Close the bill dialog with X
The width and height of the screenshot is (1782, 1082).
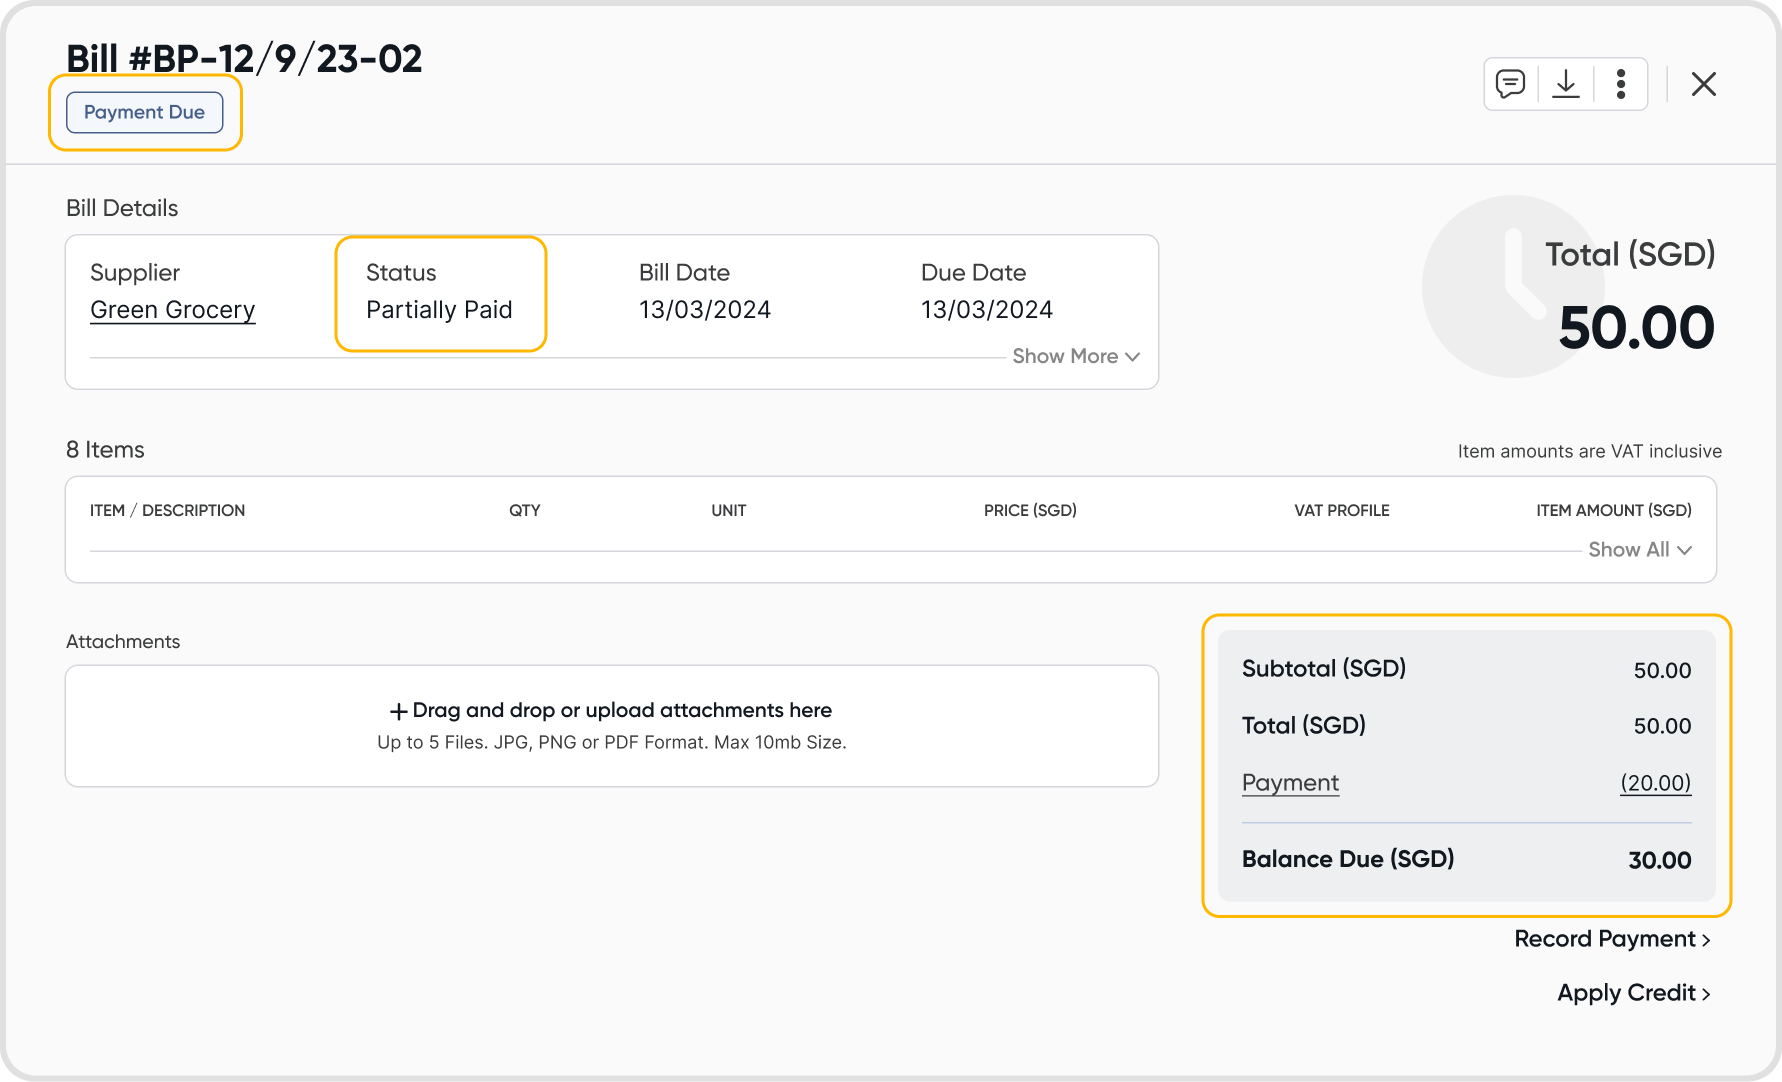[x=1704, y=84]
